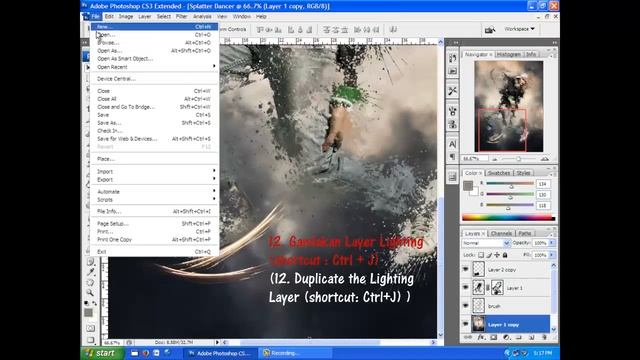Click the color spectrum ramp
This screenshot has height=360, width=640.
[508, 218]
